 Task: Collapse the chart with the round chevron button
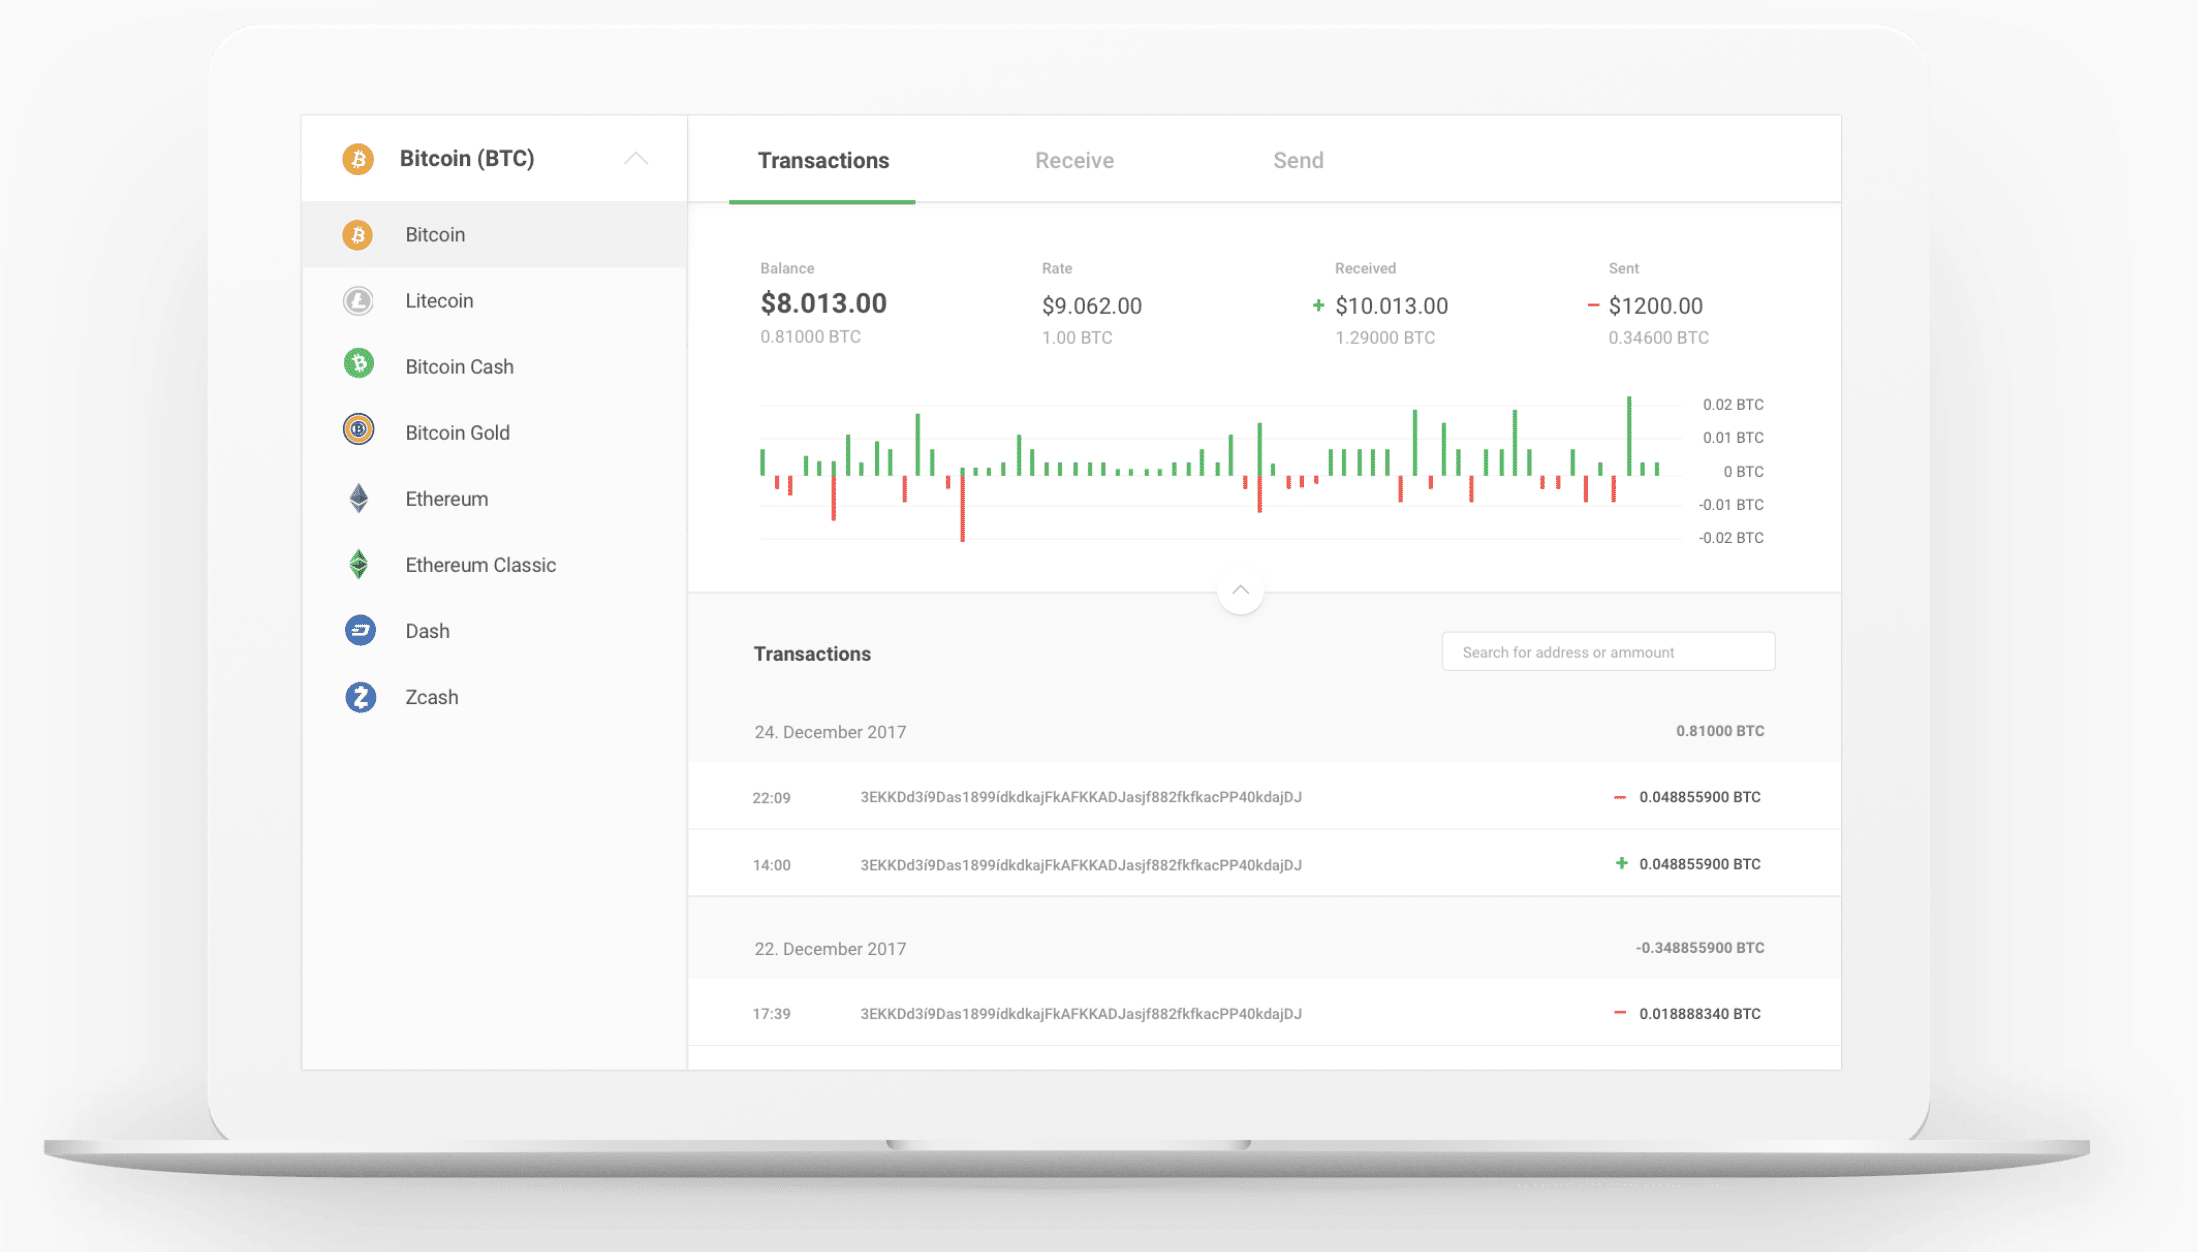(x=1240, y=590)
